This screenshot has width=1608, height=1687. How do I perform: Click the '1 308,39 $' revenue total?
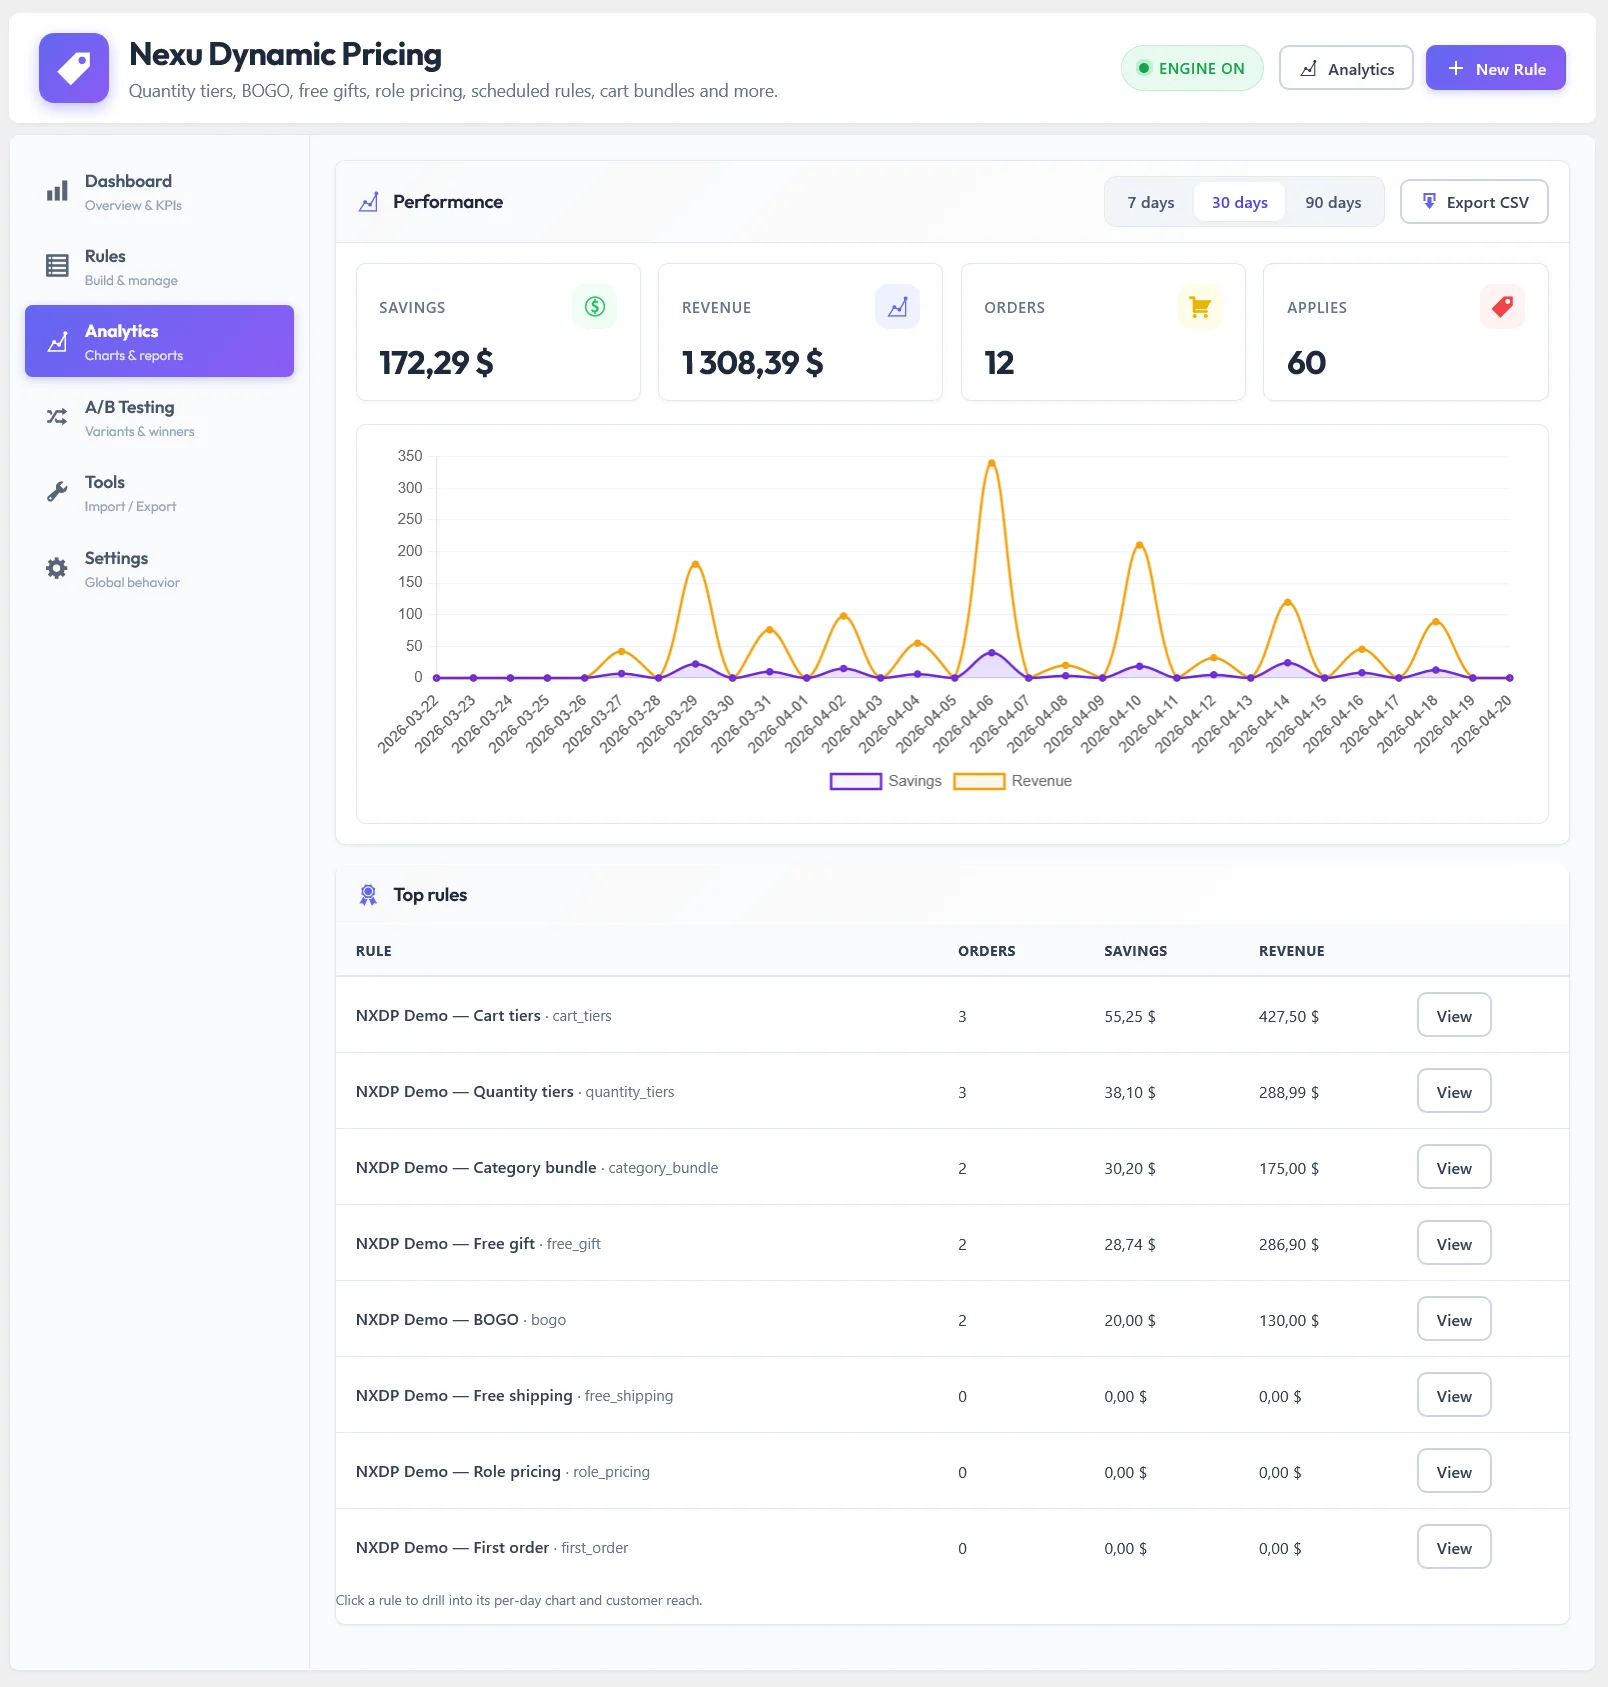752,363
